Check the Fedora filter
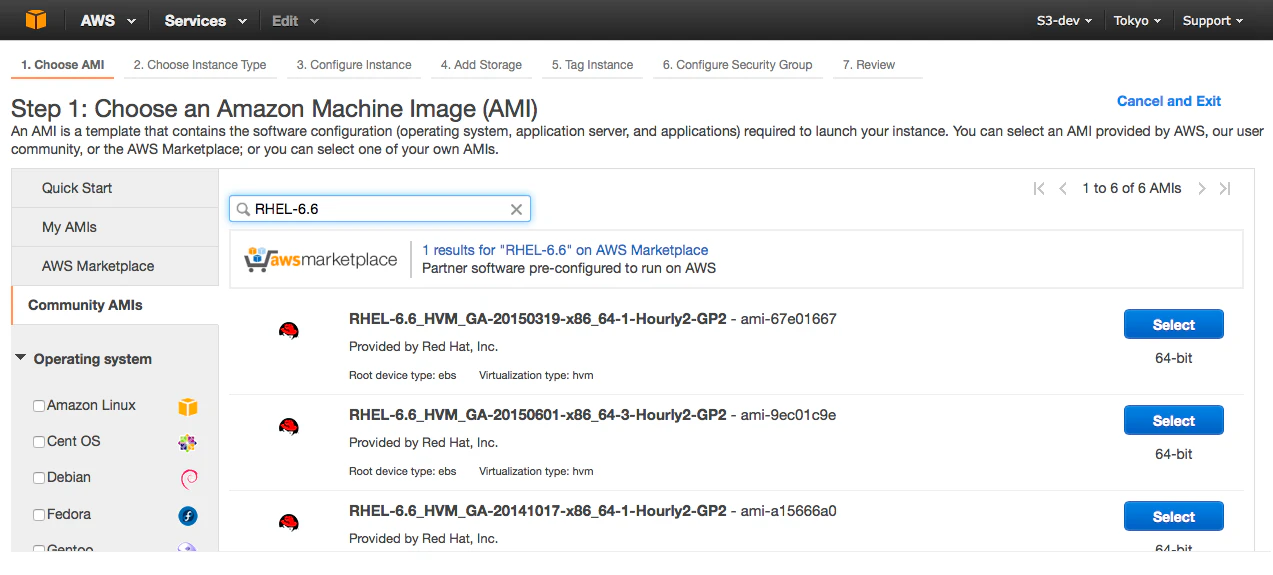Image resolution: width=1273 pixels, height=575 pixels. pyautogui.click(x=39, y=515)
